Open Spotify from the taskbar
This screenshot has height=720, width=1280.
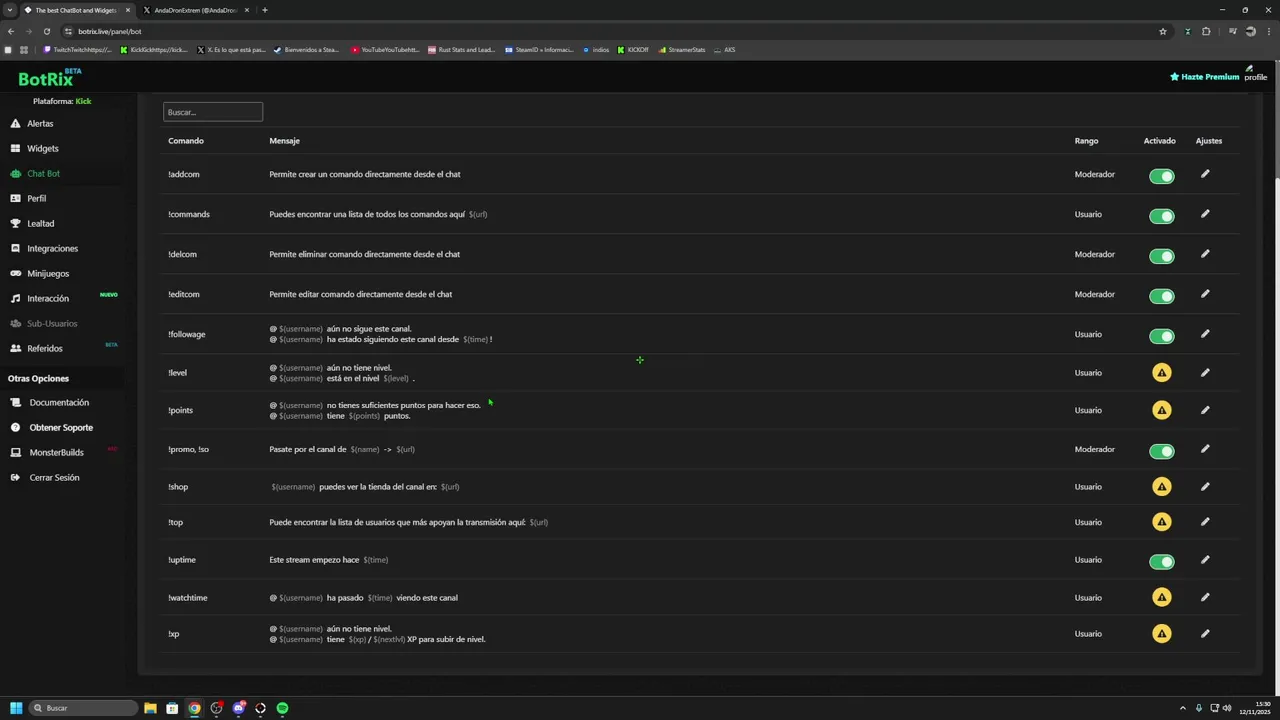coord(282,708)
